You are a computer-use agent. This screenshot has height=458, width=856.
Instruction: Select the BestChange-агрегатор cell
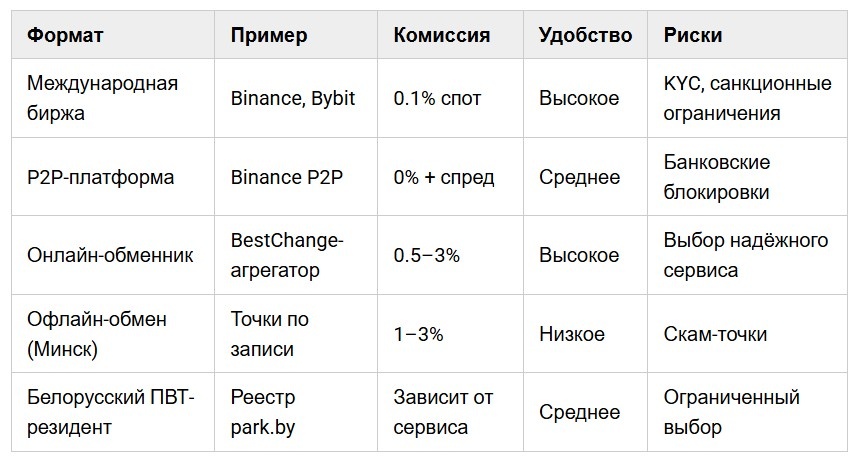pos(295,255)
